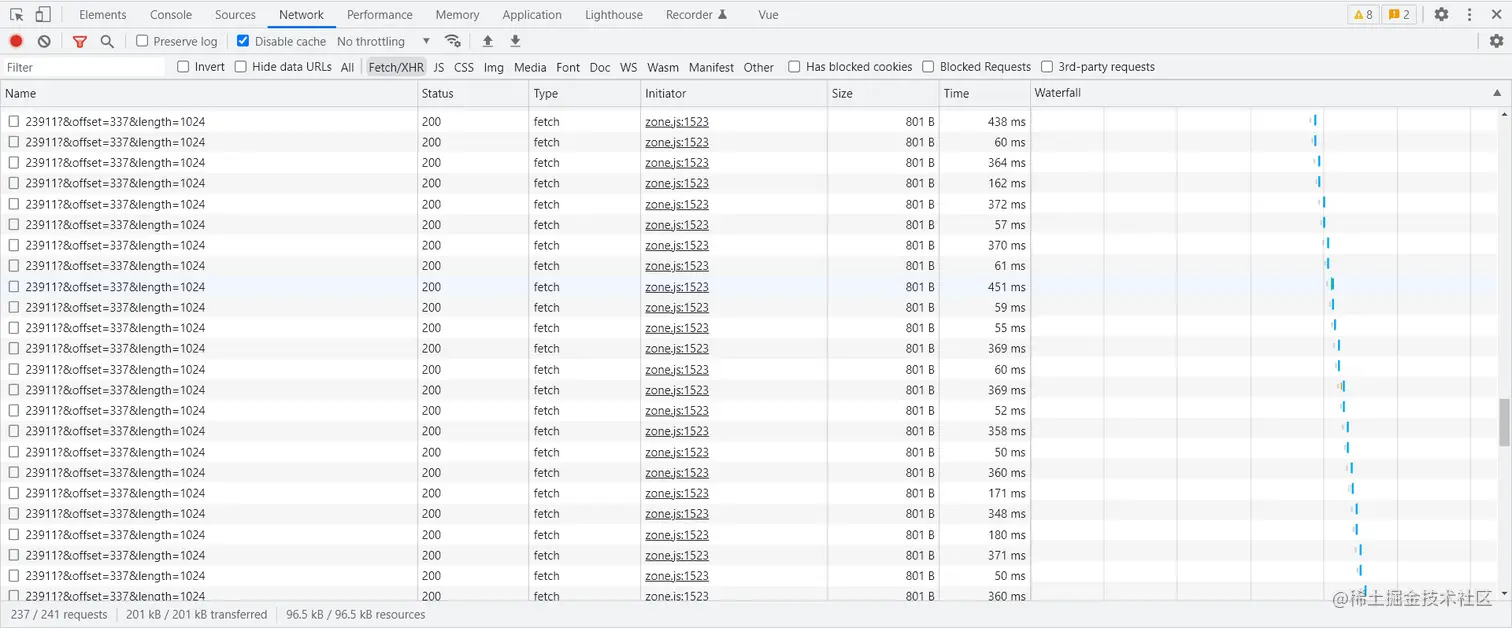This screenshot has height=628, width=1512.
Task: Select the Fetch/XHR type filter
Action: 396,67
